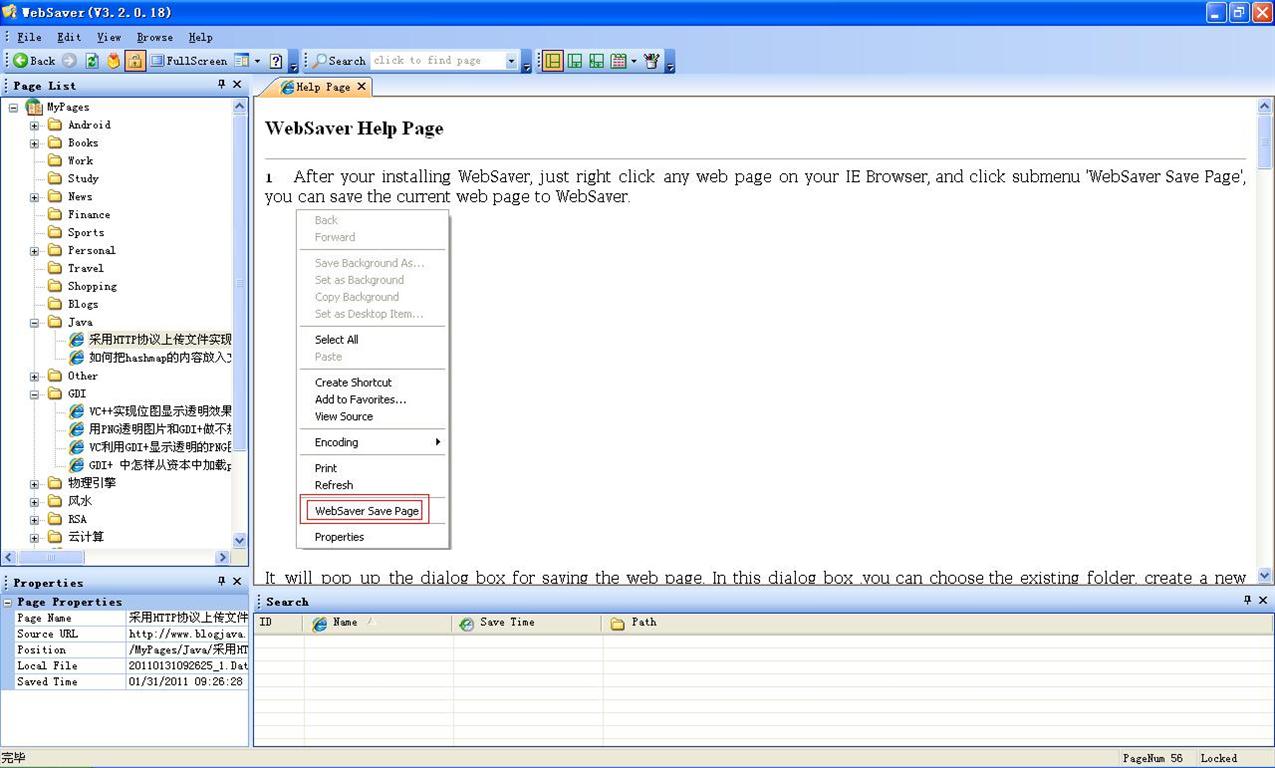Select the Help Page tab

coord(315,87)
